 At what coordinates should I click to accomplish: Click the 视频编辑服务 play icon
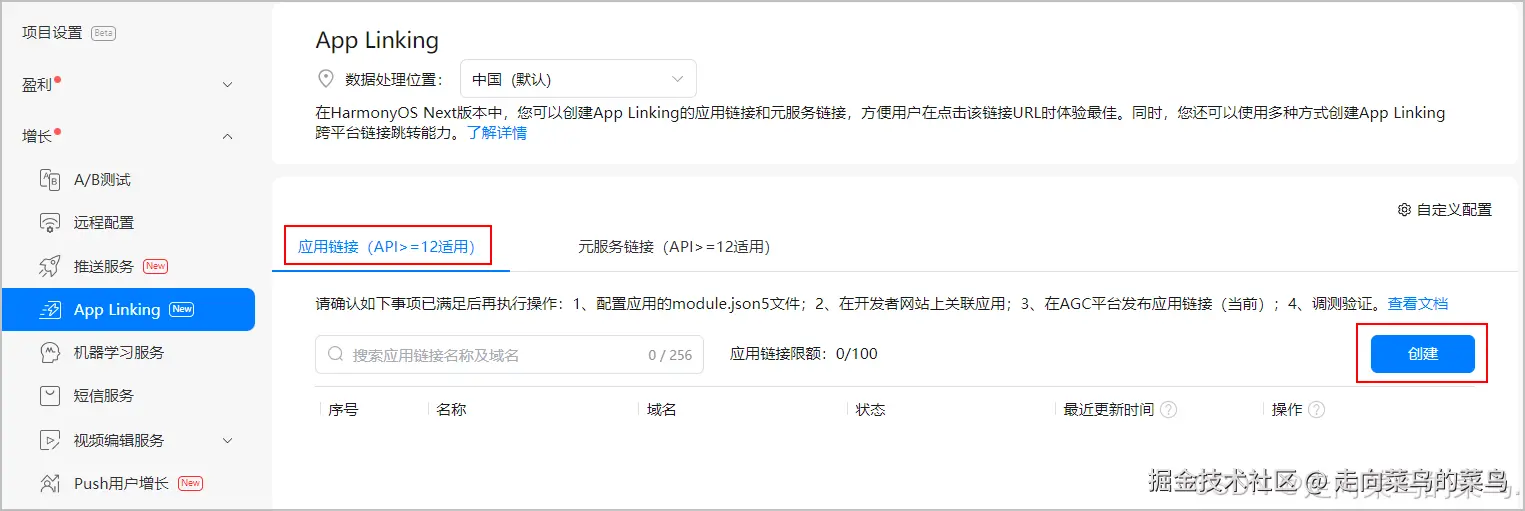pyautogui.click(x=50, y=440)
